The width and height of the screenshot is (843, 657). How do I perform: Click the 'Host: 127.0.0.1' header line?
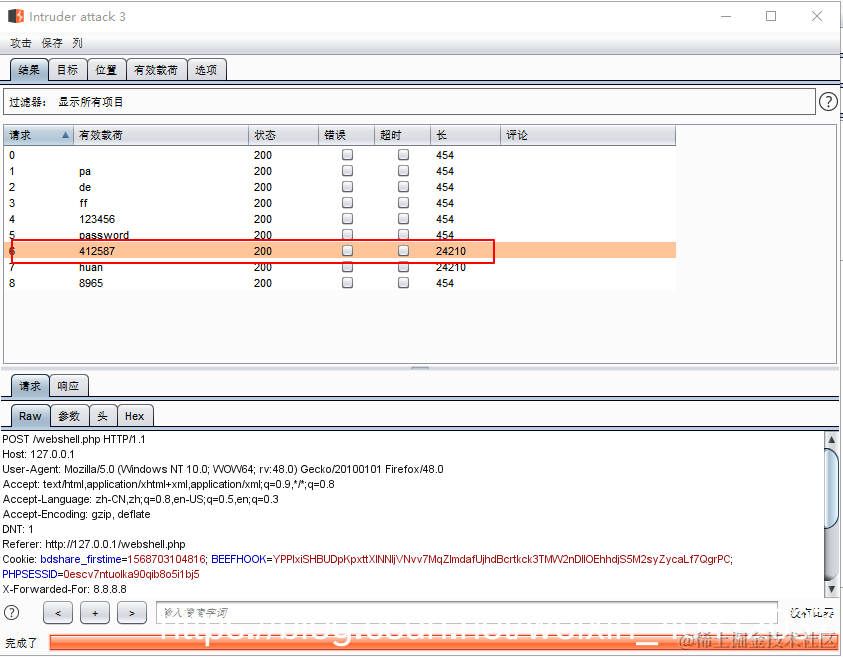click(38, 454)
